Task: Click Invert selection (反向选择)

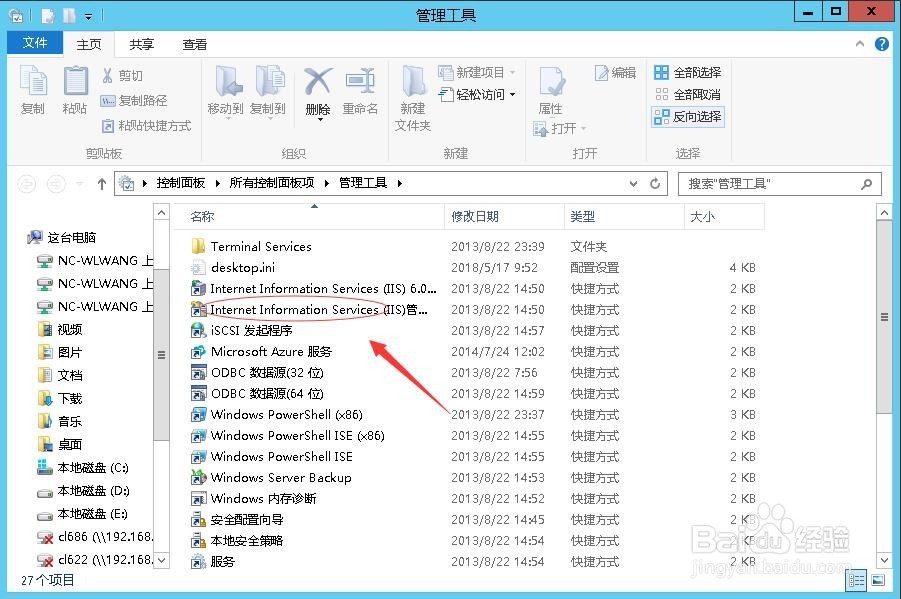Action: pyautogui.click(x=688, y=117)
